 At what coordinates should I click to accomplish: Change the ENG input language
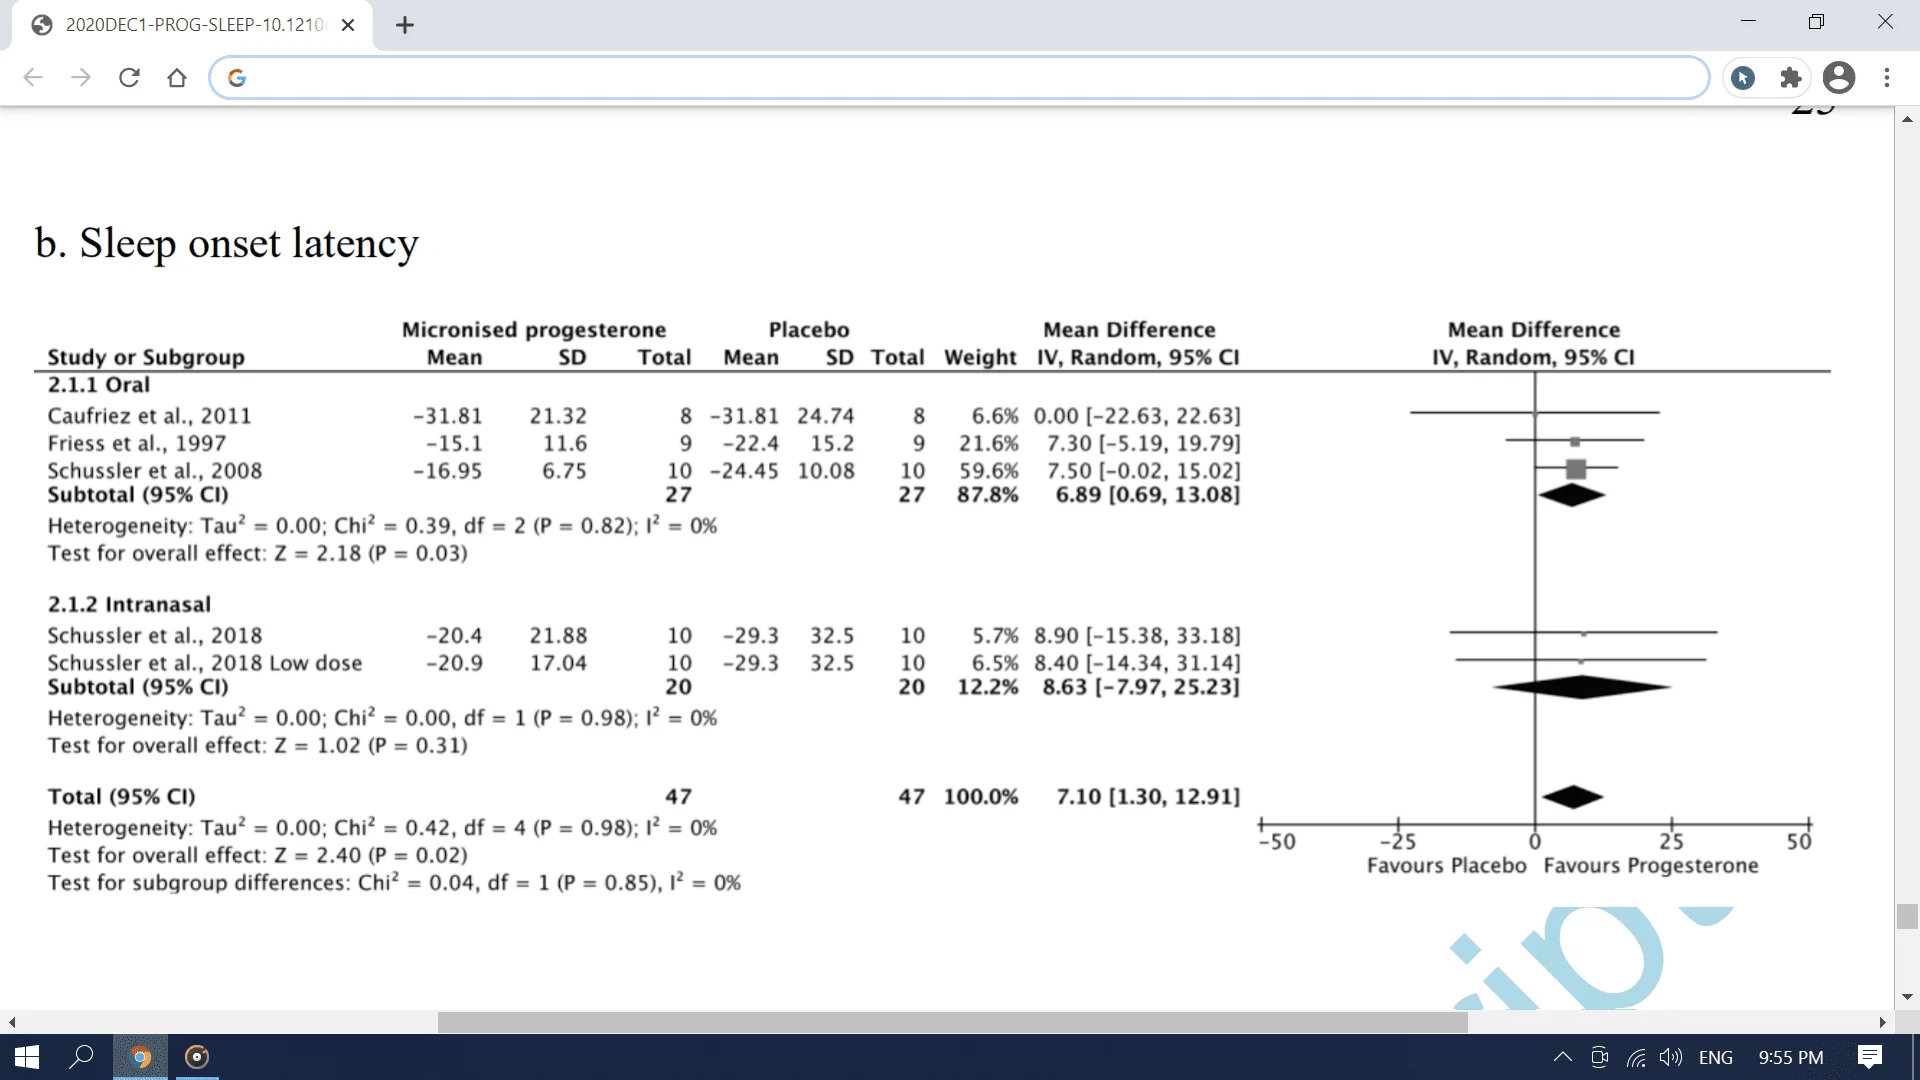pos(1716,1057)
